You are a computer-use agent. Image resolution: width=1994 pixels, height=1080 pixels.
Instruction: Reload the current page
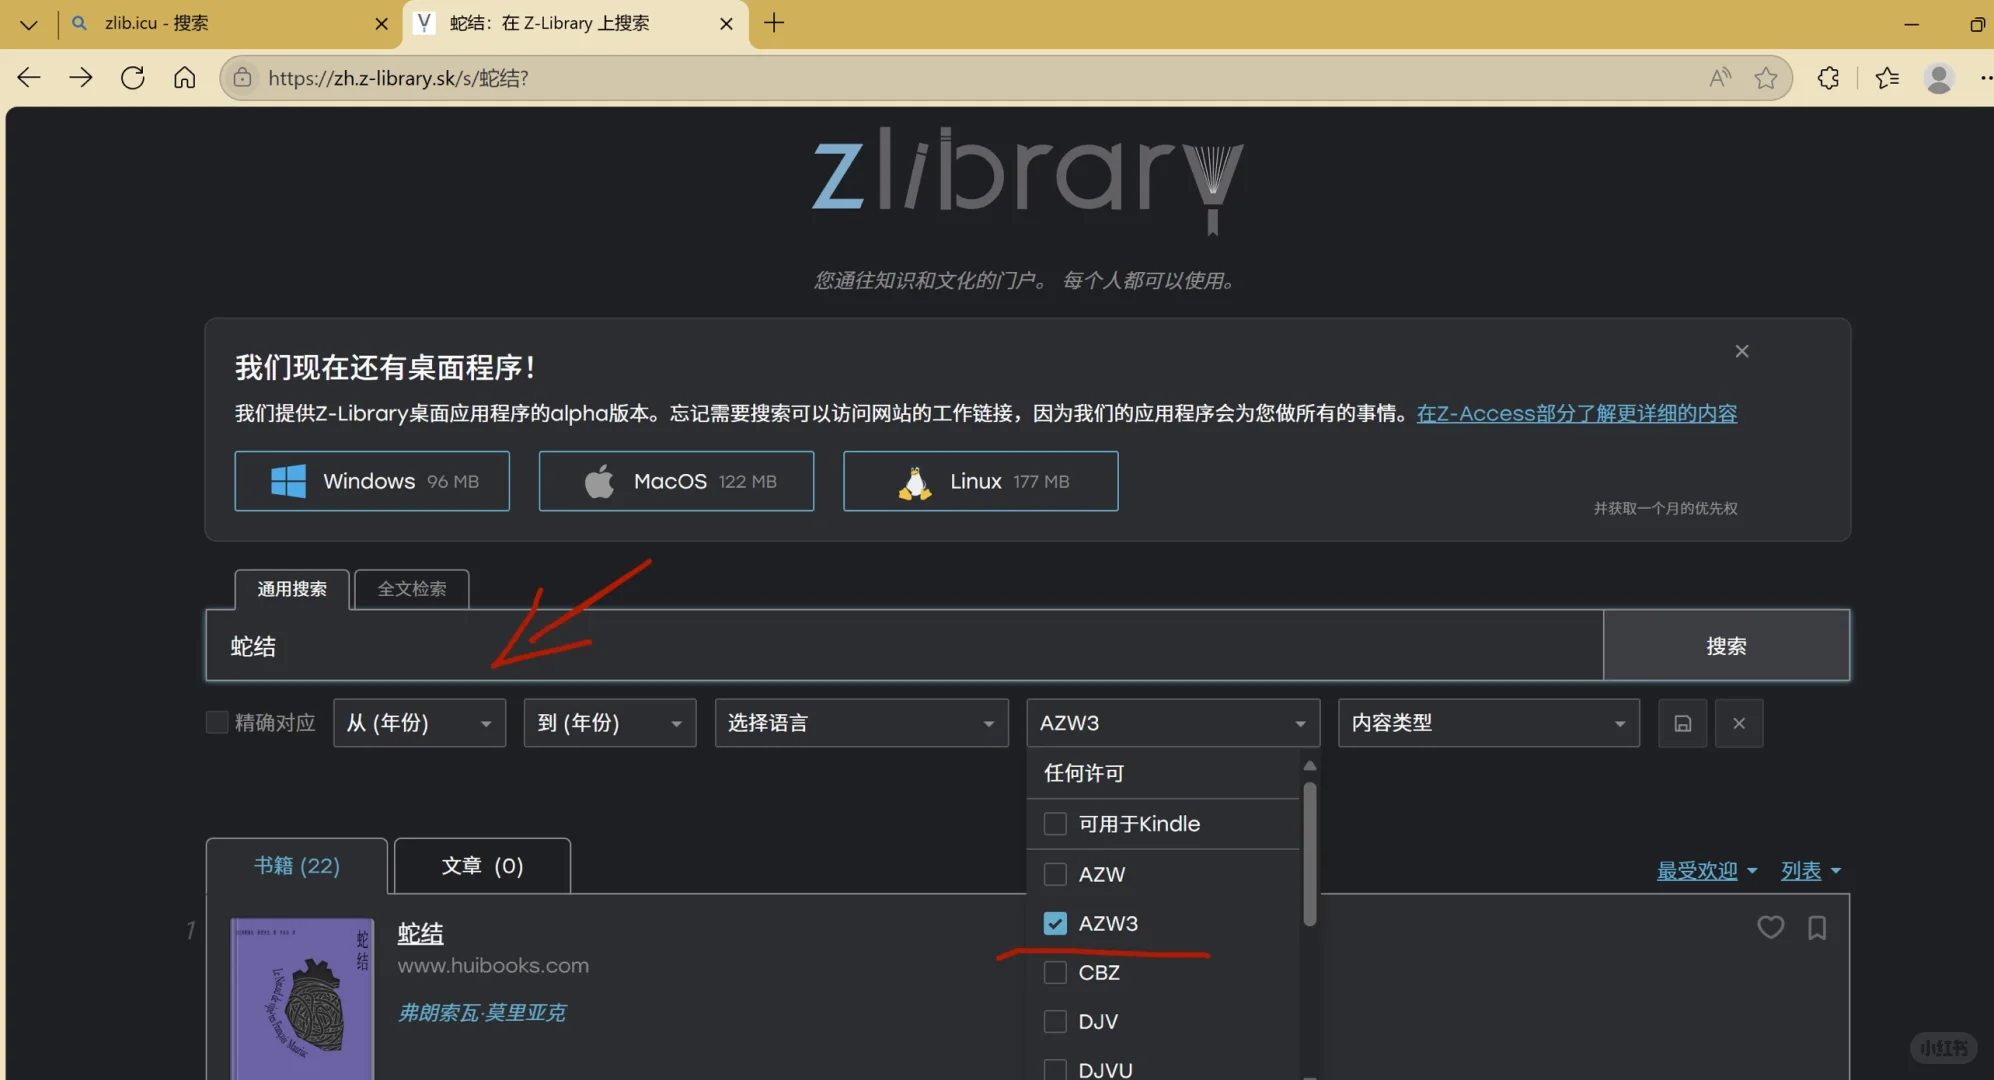(133, 78)
